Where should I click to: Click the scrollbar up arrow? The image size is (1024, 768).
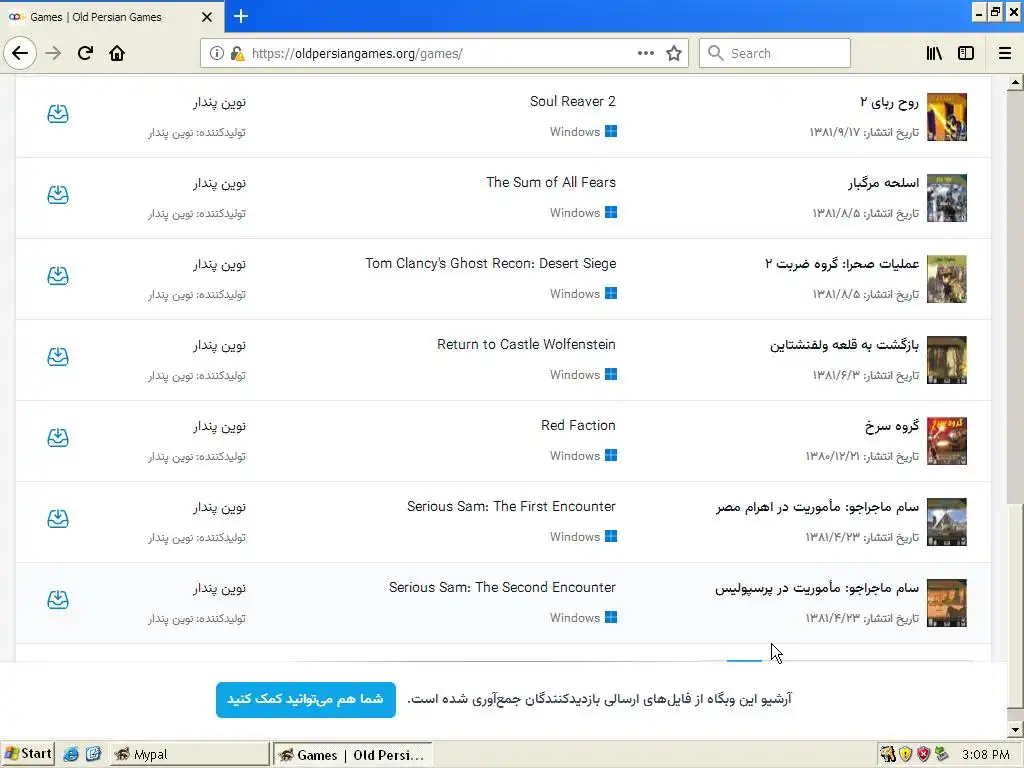[1016, 82]
